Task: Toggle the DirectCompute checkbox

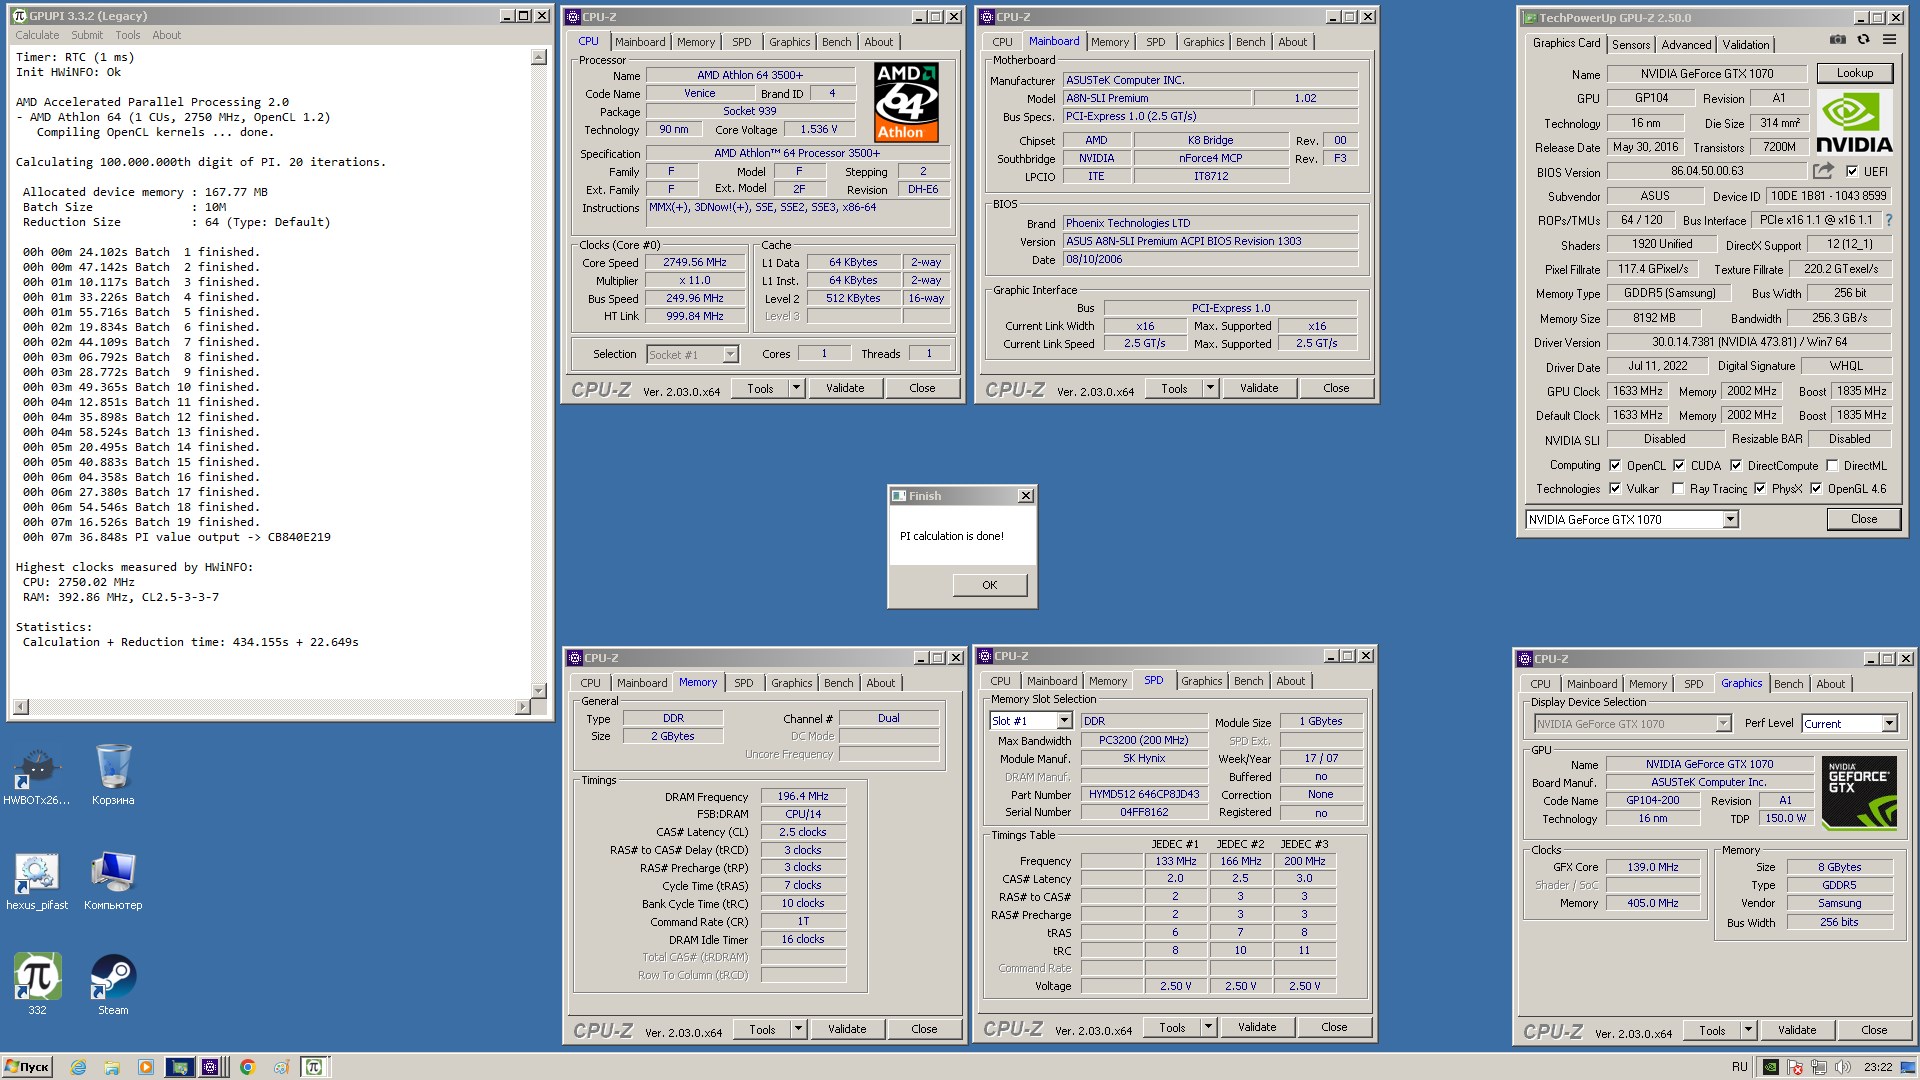Action: [x=1736, y=465]
